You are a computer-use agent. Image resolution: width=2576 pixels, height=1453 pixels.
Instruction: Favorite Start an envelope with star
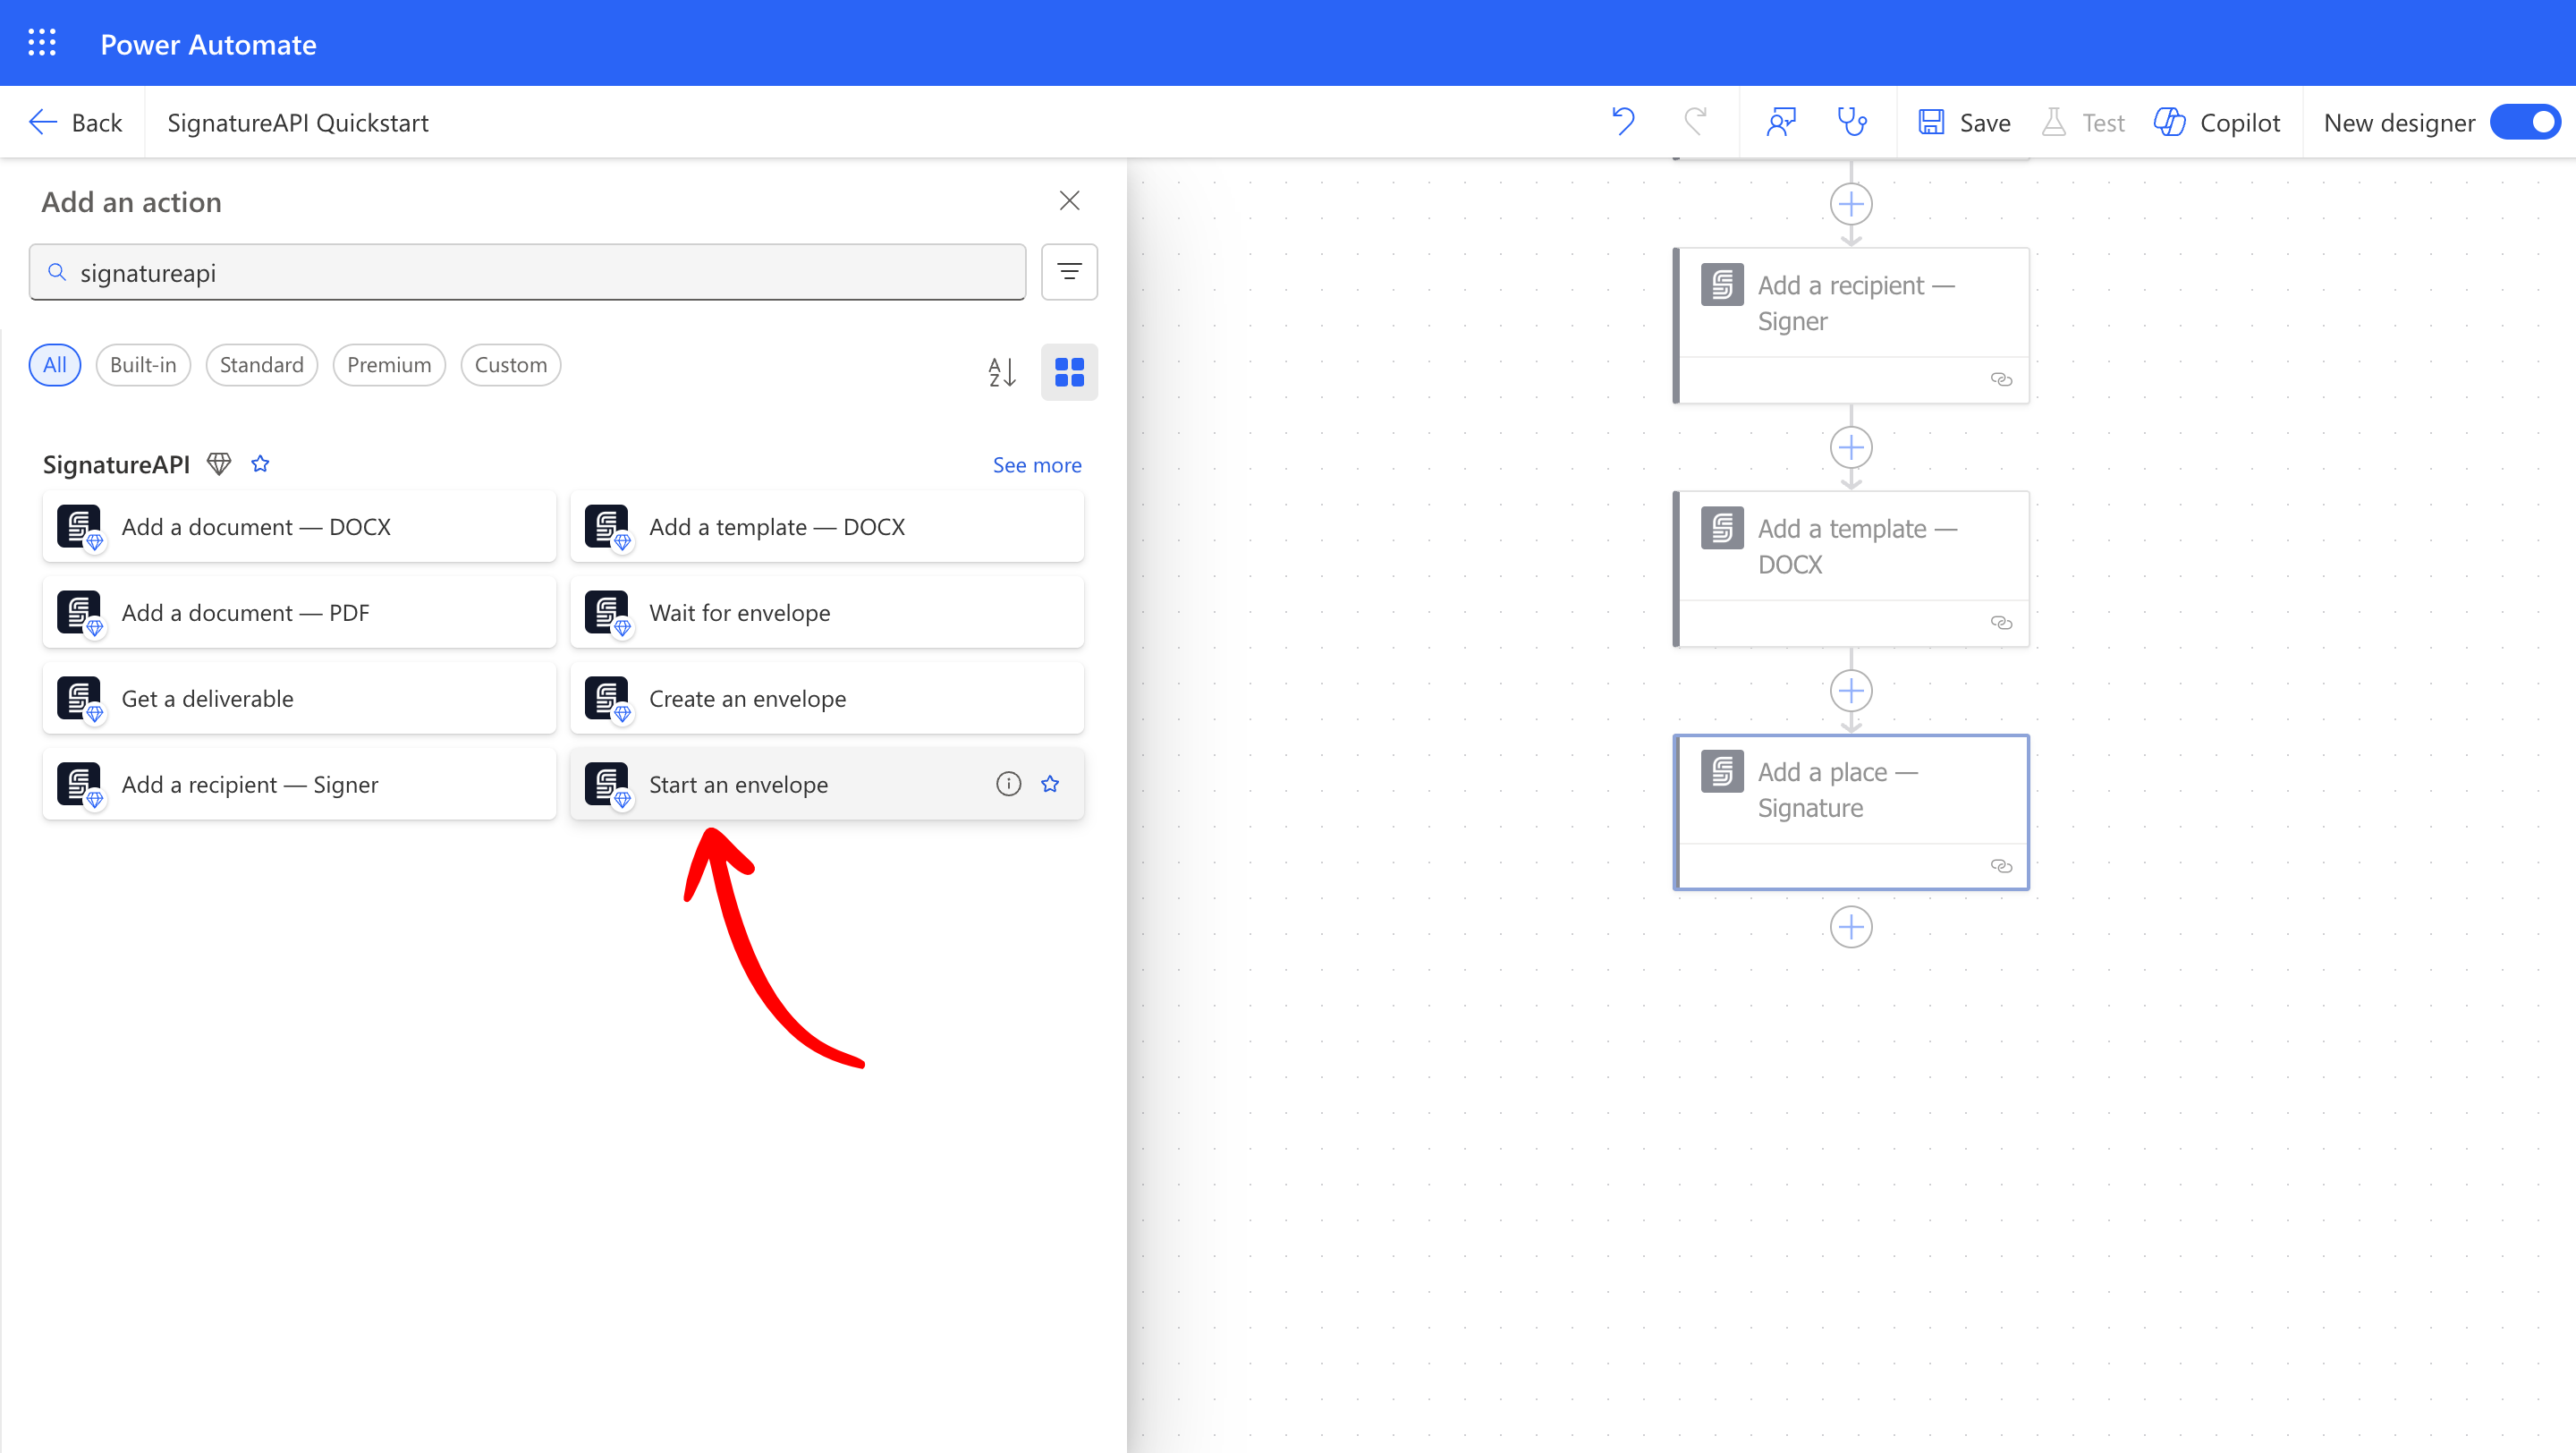pyautogui.click(x=1050, y=784)
